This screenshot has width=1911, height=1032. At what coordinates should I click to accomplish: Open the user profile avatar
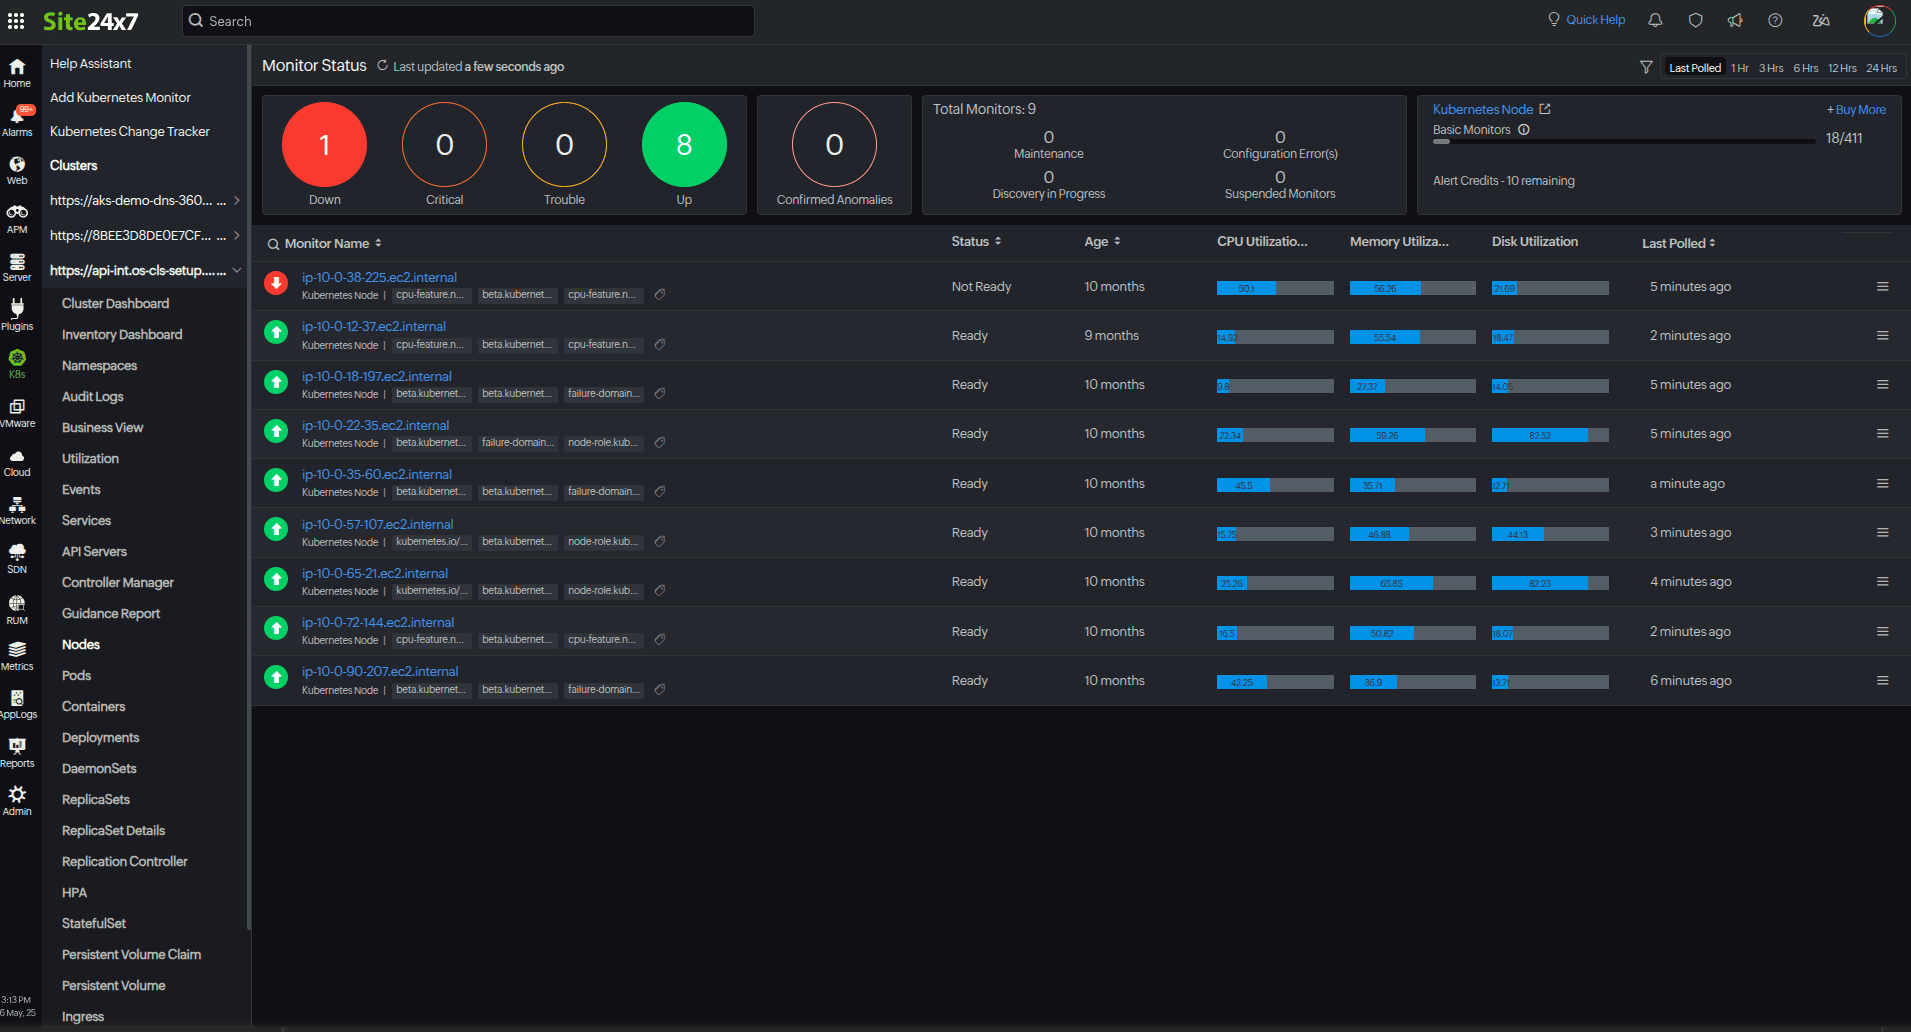(x=1880, y=20)
